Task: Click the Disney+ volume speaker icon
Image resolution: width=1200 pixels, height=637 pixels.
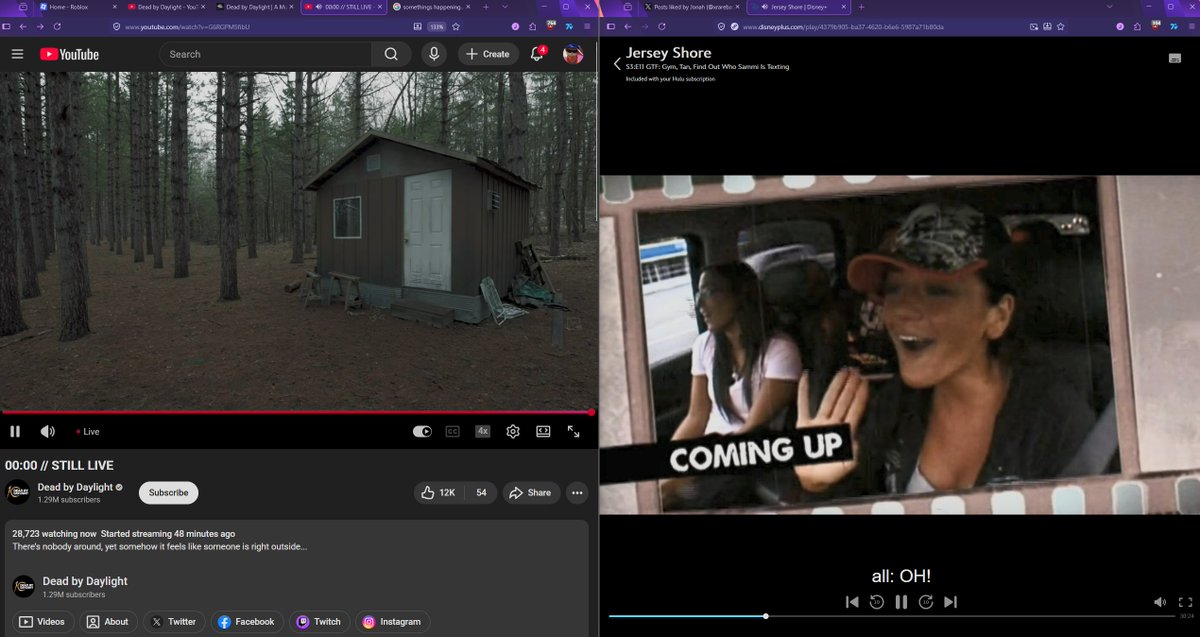Action: pyautogui.click(x=1160, y=602)
